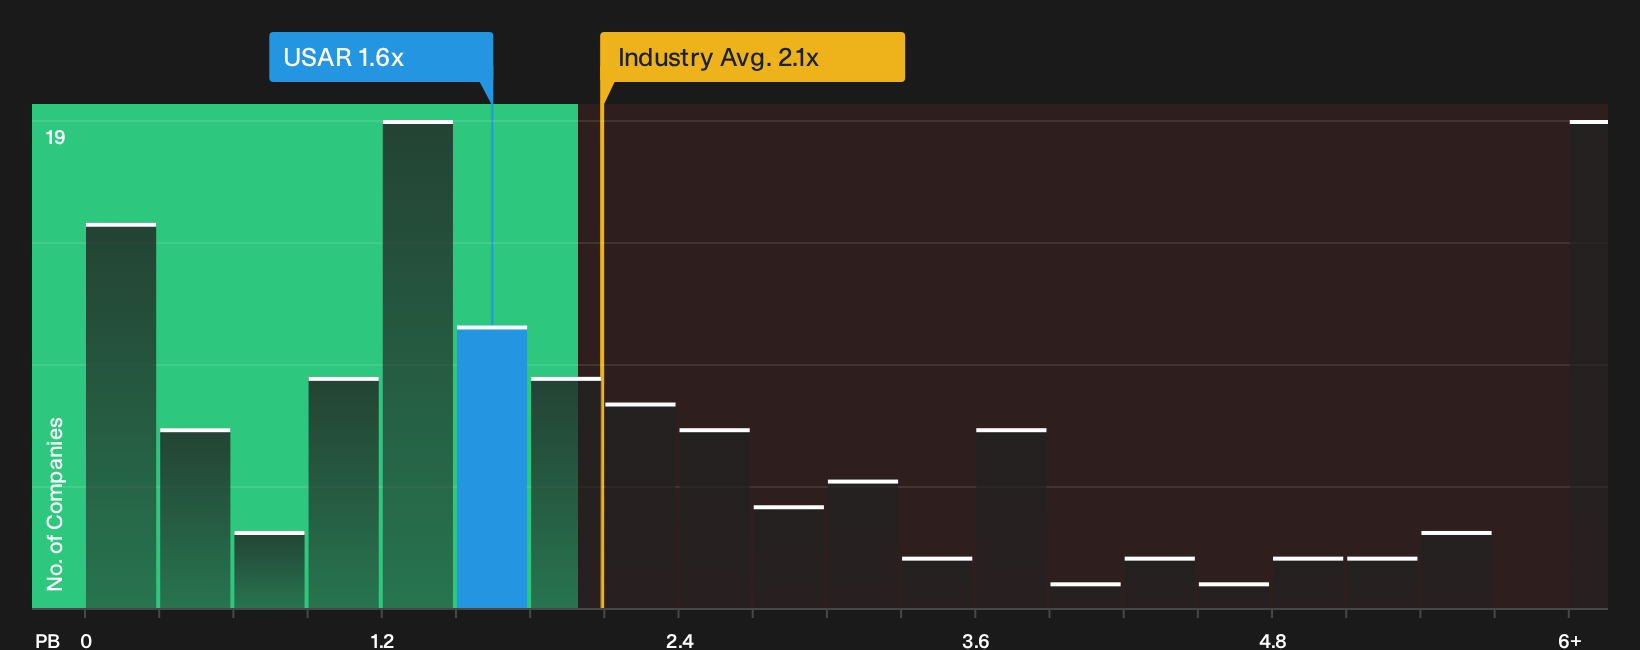Viewport: 1640px width, 650px height.
Task: Select the 6+ bar at far right
Action: tap(1589, 364)
